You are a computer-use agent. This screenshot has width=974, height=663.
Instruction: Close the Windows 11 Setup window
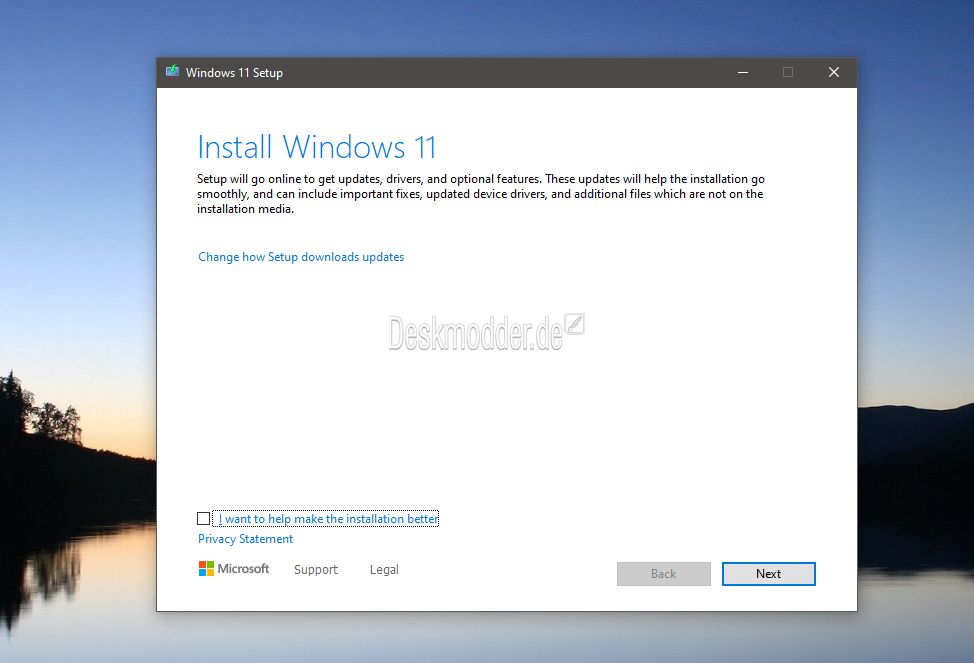(834, 72)
